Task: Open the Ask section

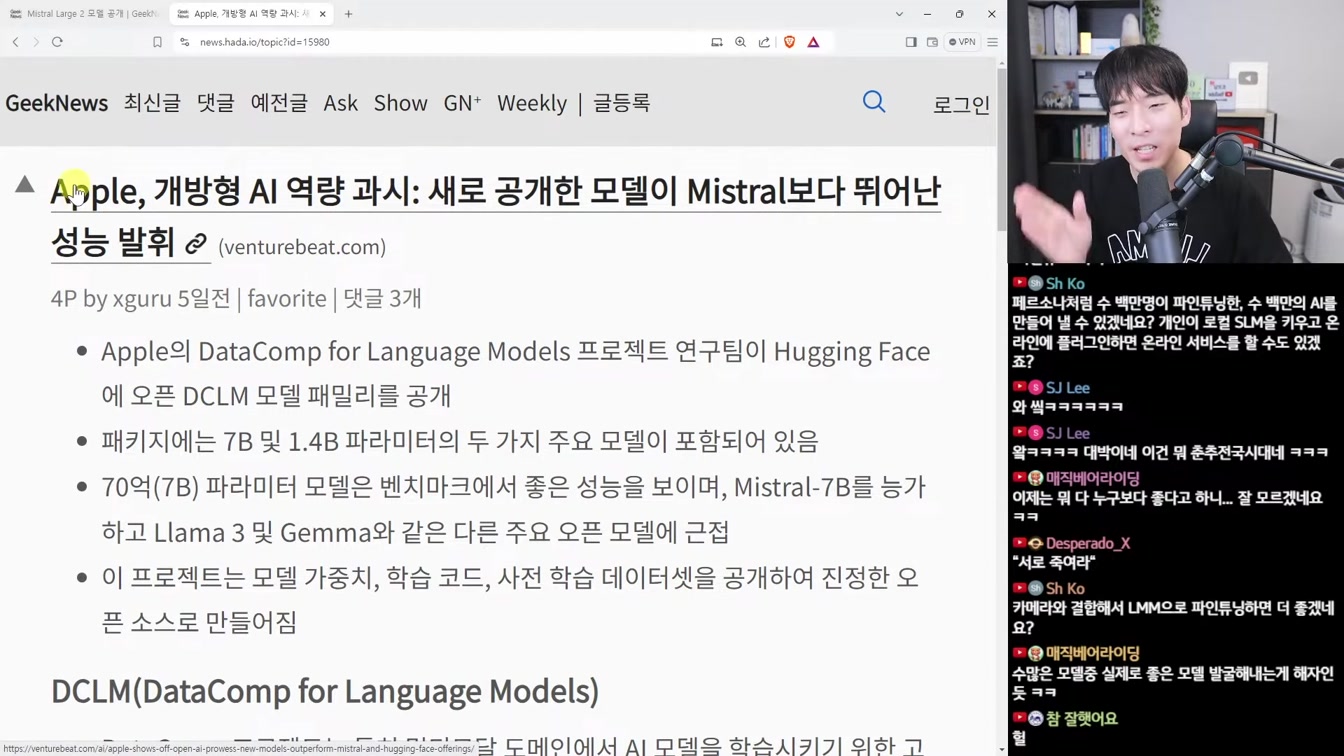Action: (x=340, y=103)
